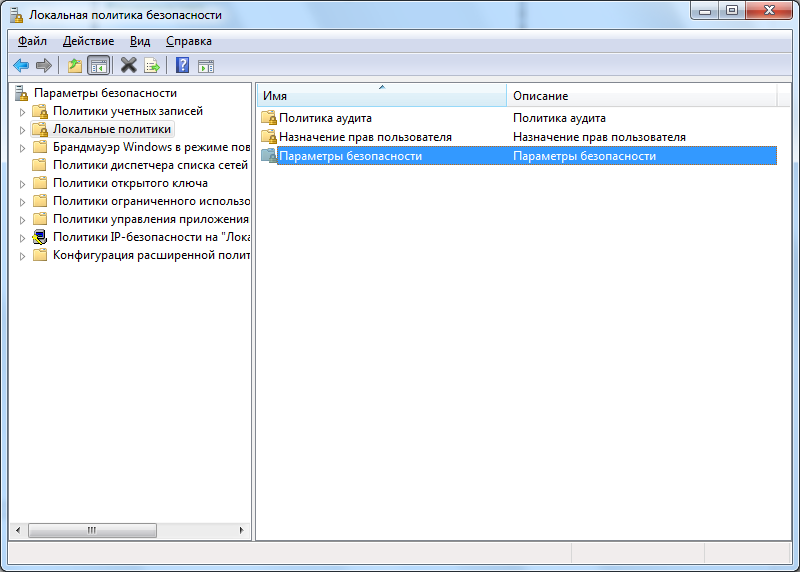Image resolution: width=800 pixels, height=572 pixels.
Task: Expand Конфигурация расширенной политики node
Action: coord(22,256)
